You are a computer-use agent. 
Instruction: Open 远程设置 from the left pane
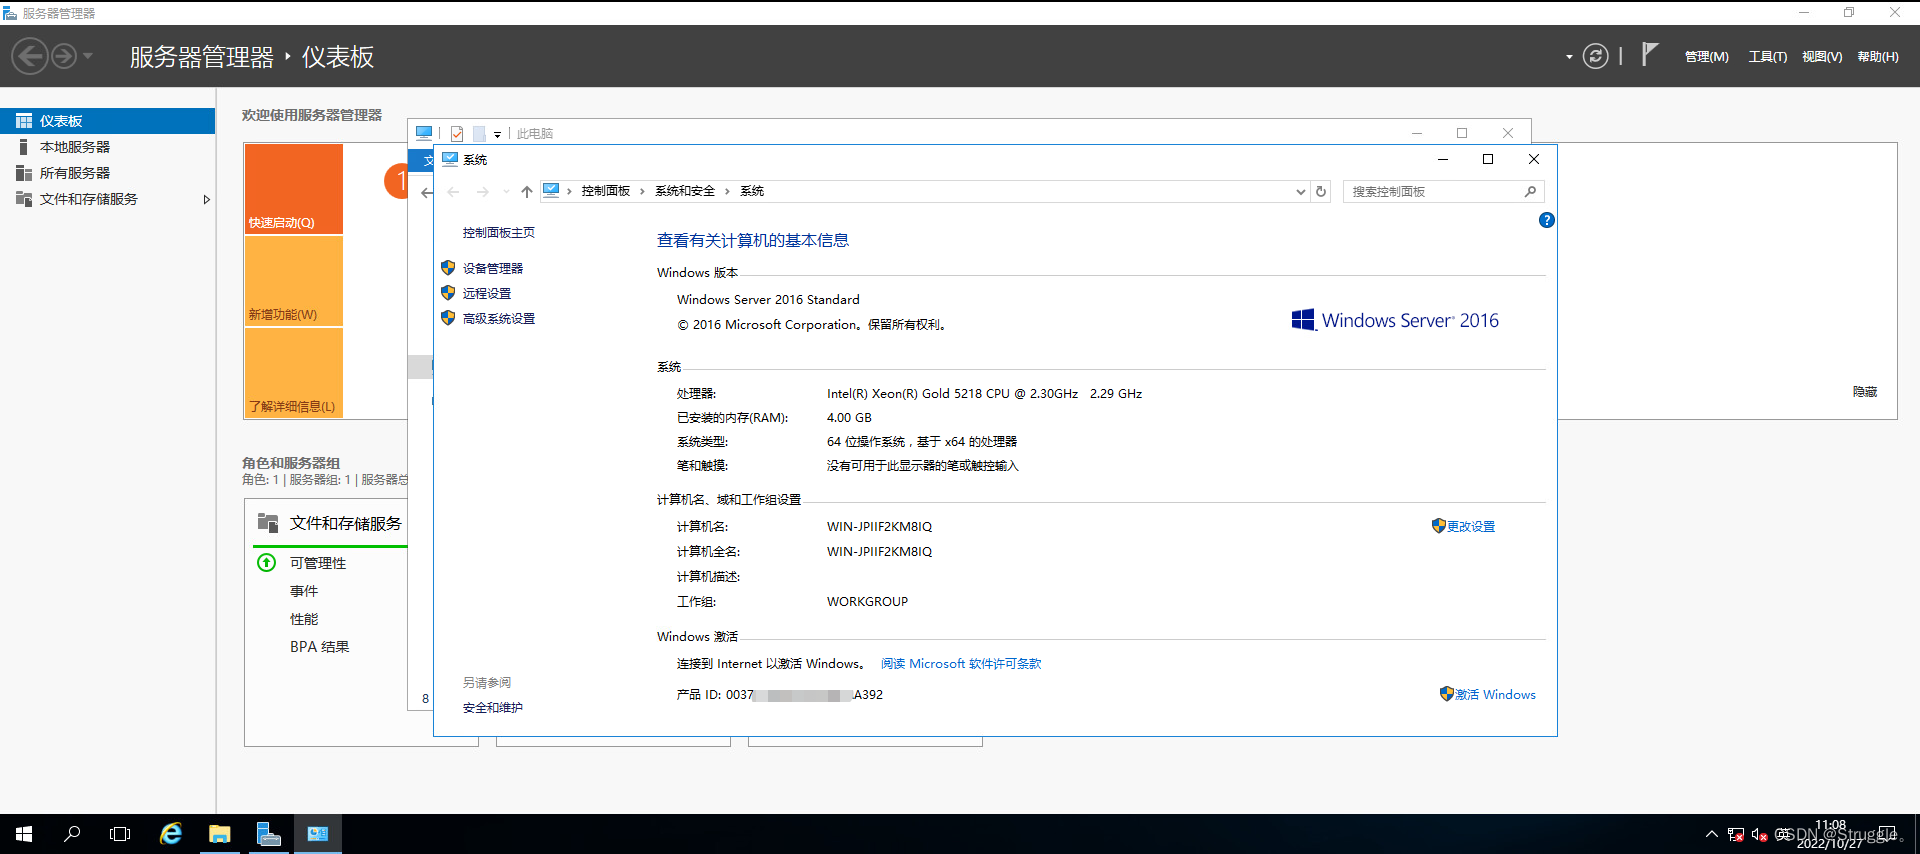[x=486, y=293]
